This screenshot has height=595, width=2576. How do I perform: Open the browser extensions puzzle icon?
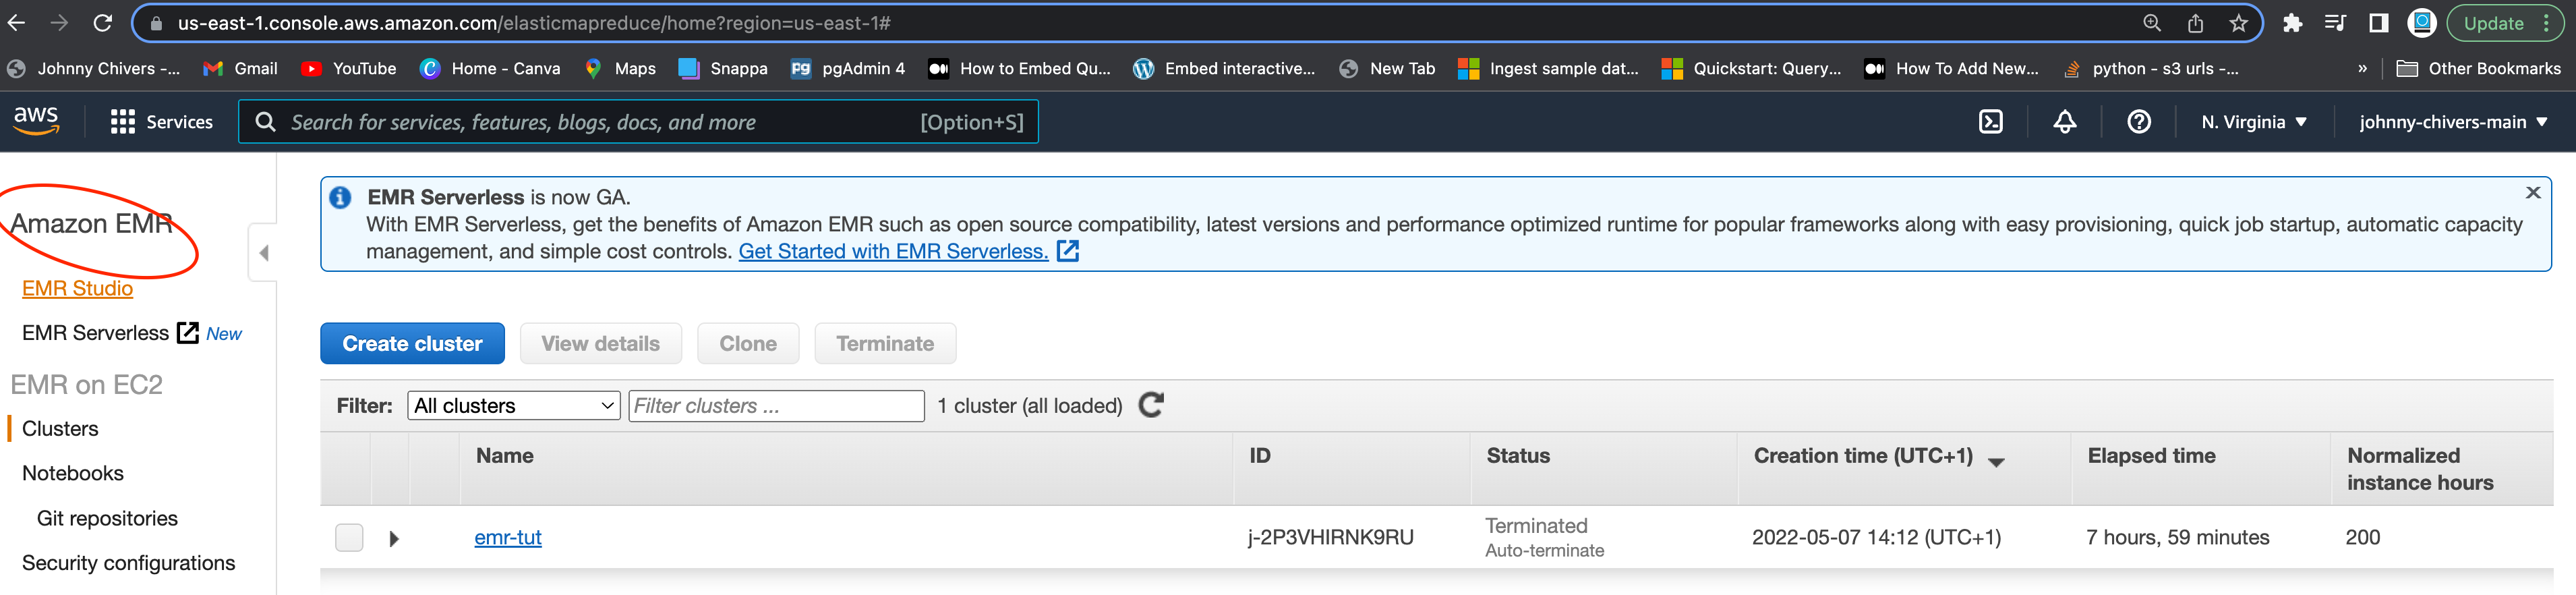2292,23
